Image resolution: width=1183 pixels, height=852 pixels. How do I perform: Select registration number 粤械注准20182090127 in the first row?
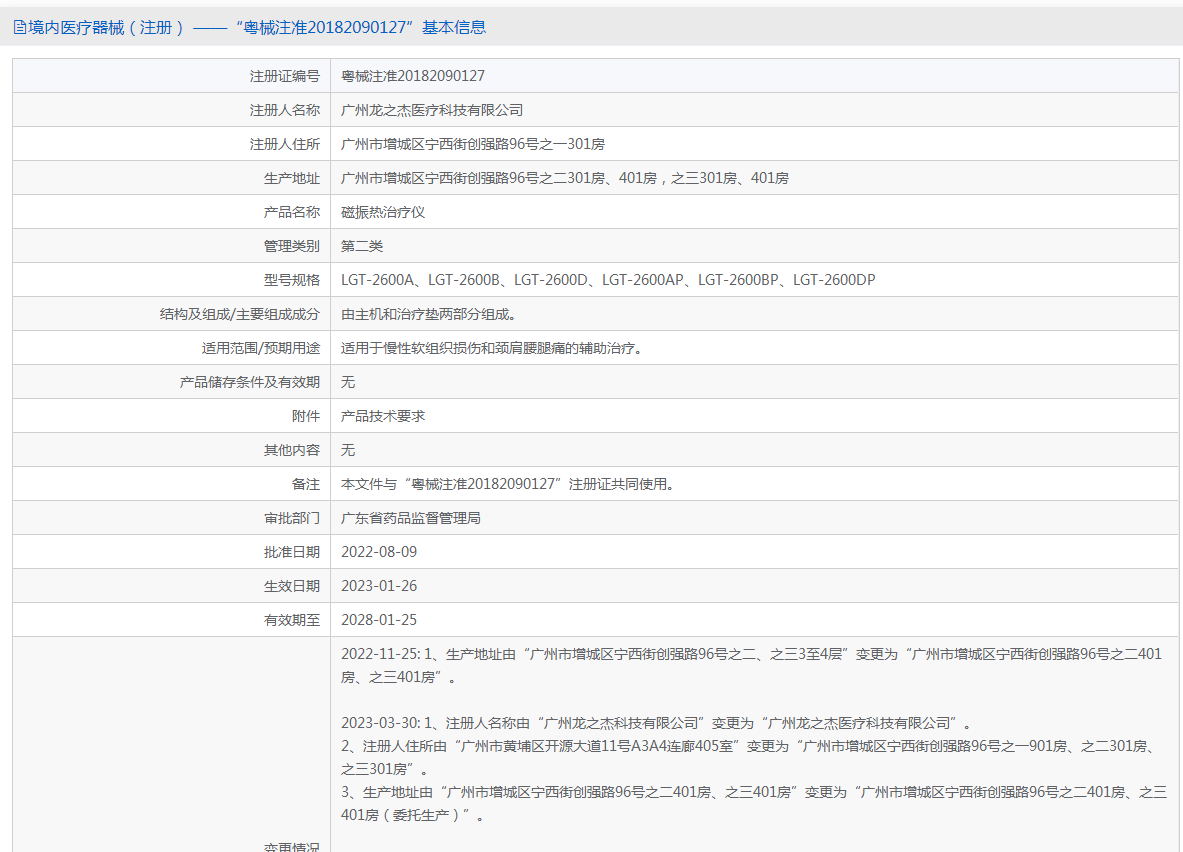[413, 76]
